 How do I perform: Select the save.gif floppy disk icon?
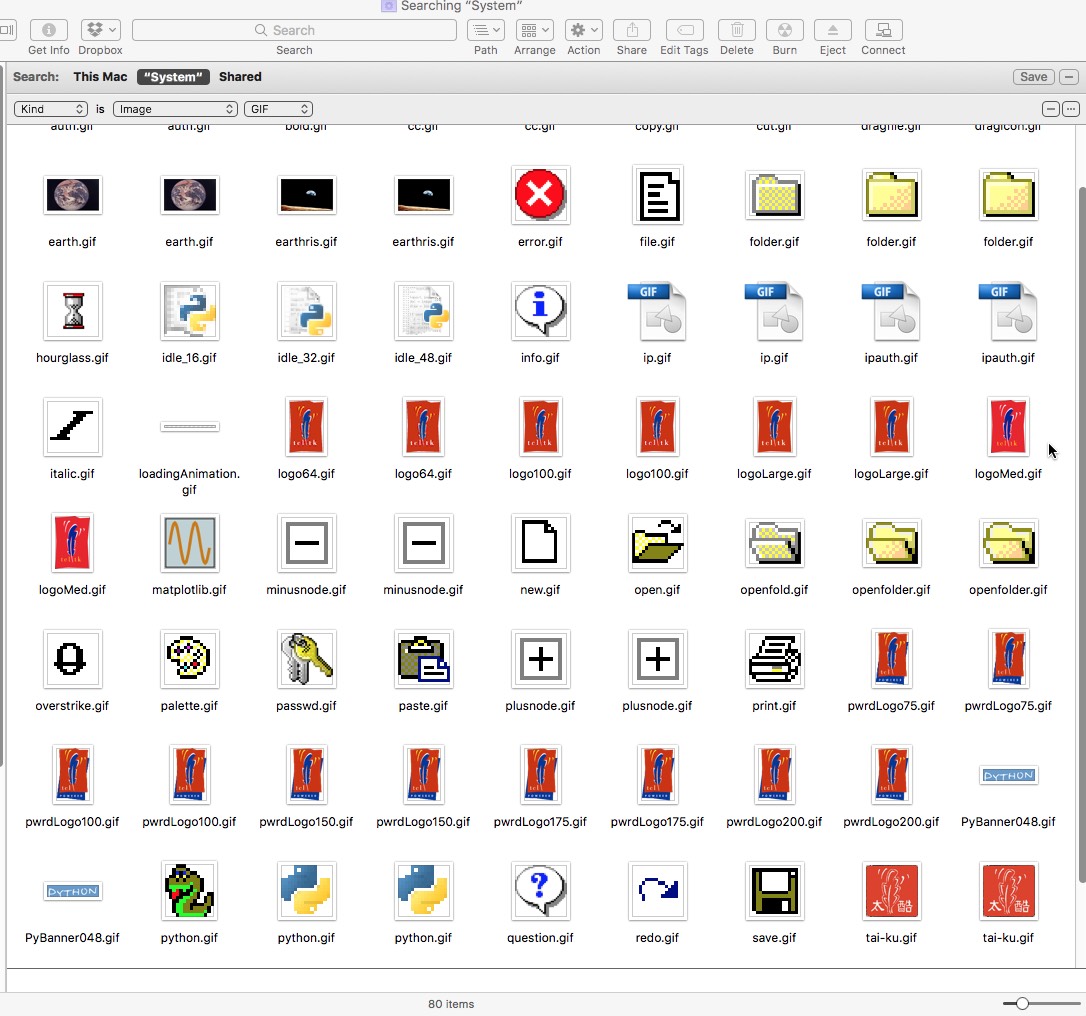[x=774, y=891]
